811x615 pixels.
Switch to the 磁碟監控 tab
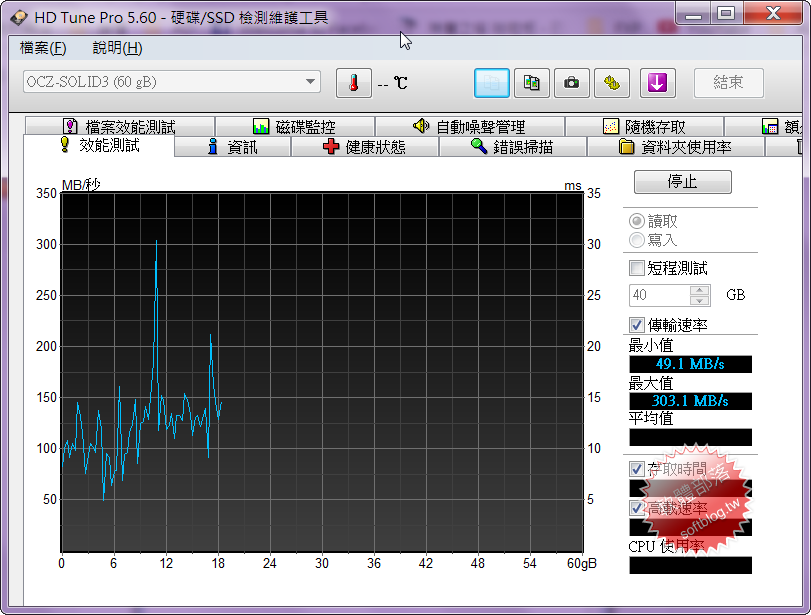295,127
